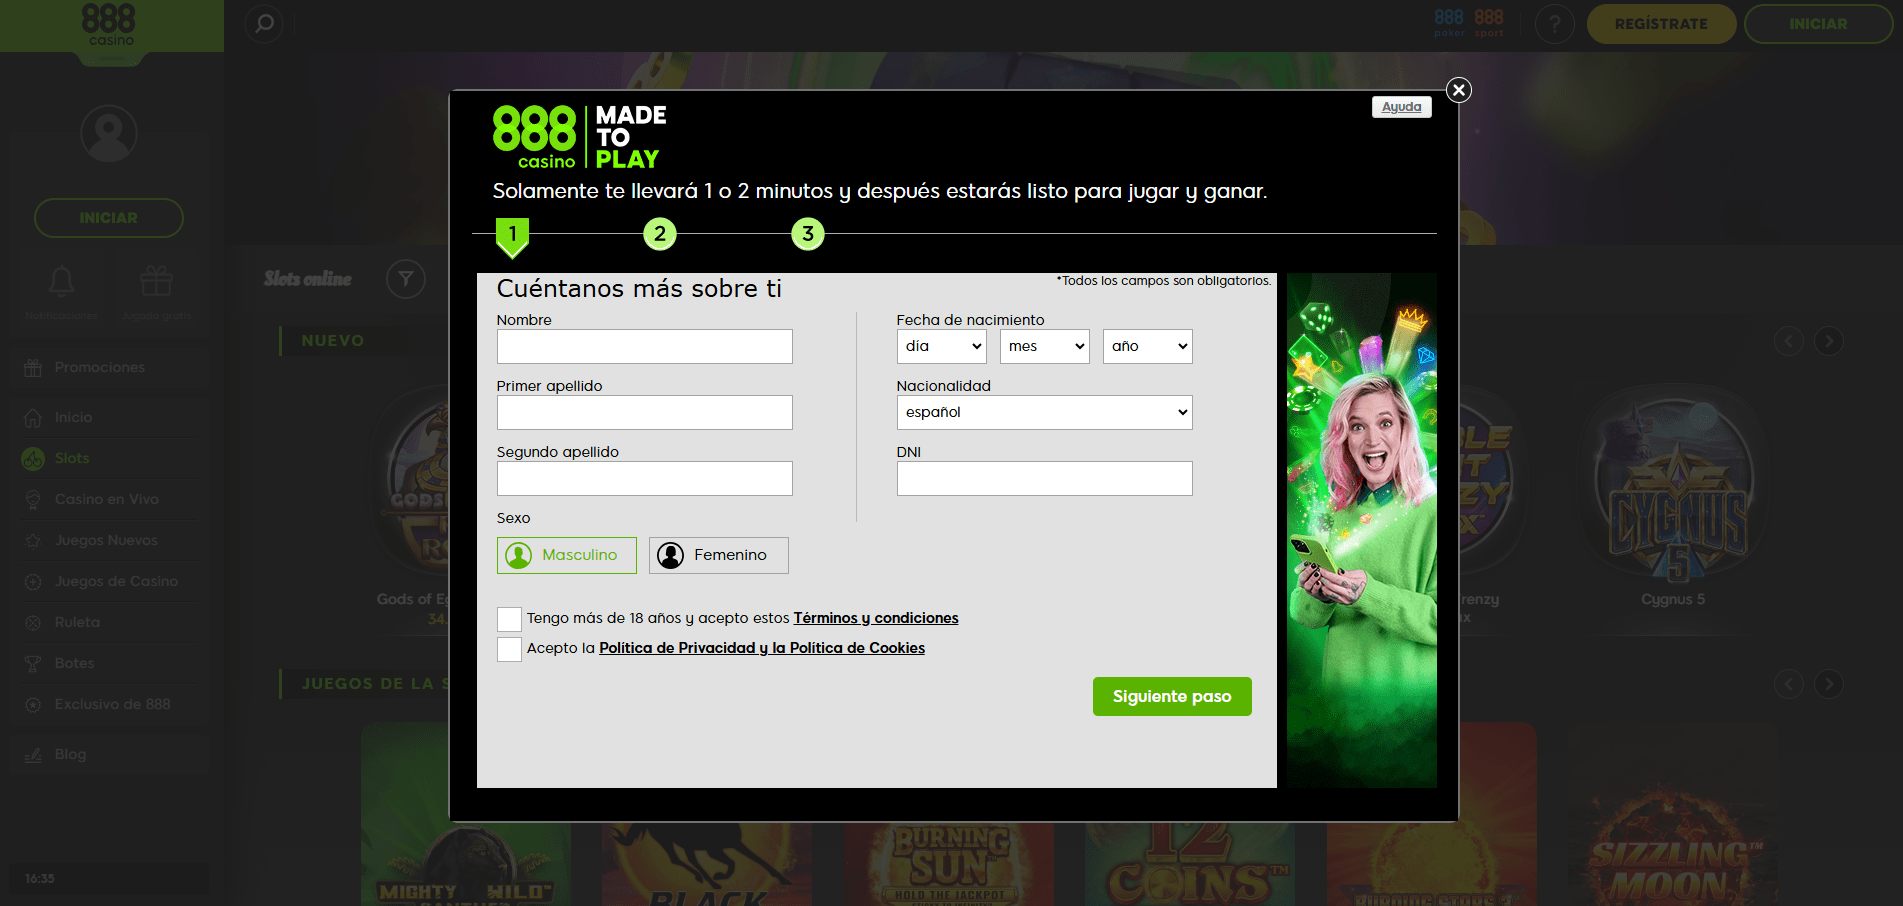Open 888 poker logo link
The height and width of the screenshot is (906, 1903).
point(1449,23)
